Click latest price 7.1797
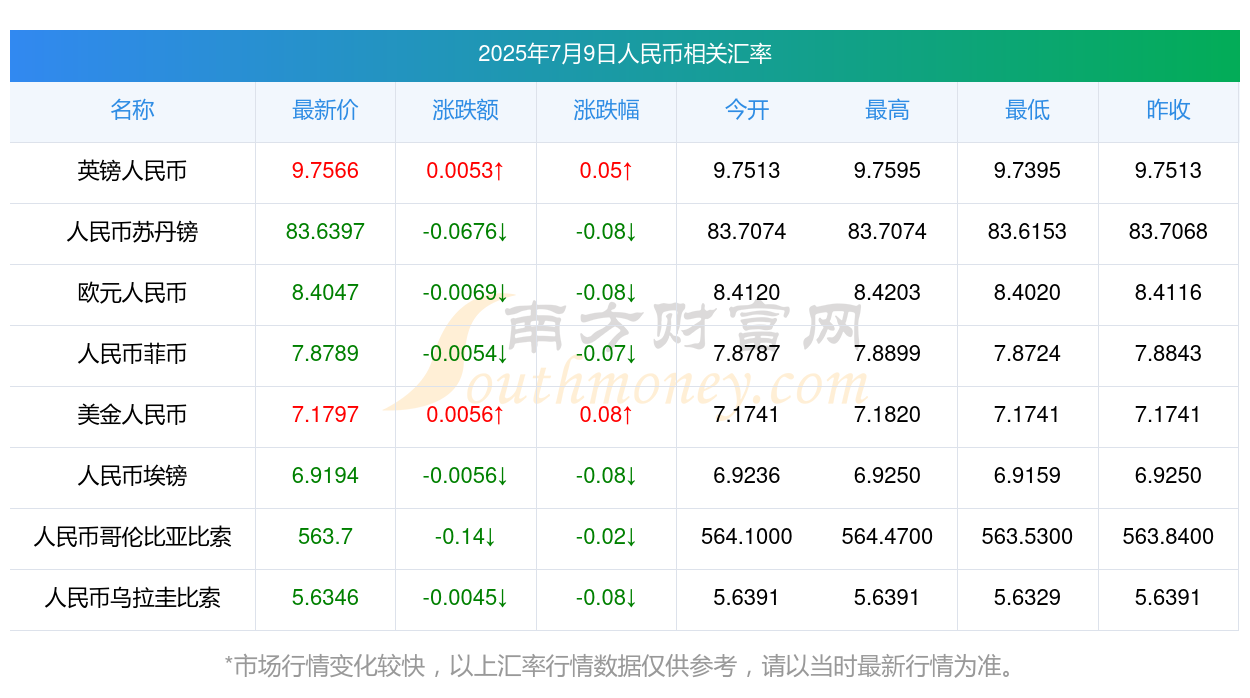 tap(325, 415)
